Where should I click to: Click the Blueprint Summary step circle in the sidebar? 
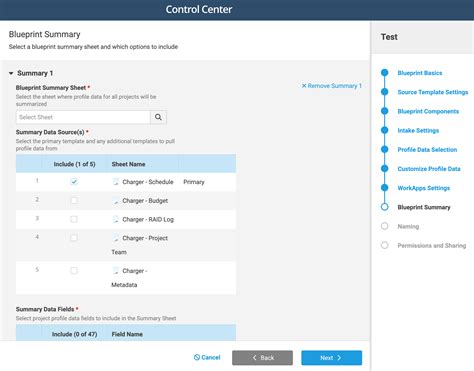385,207
